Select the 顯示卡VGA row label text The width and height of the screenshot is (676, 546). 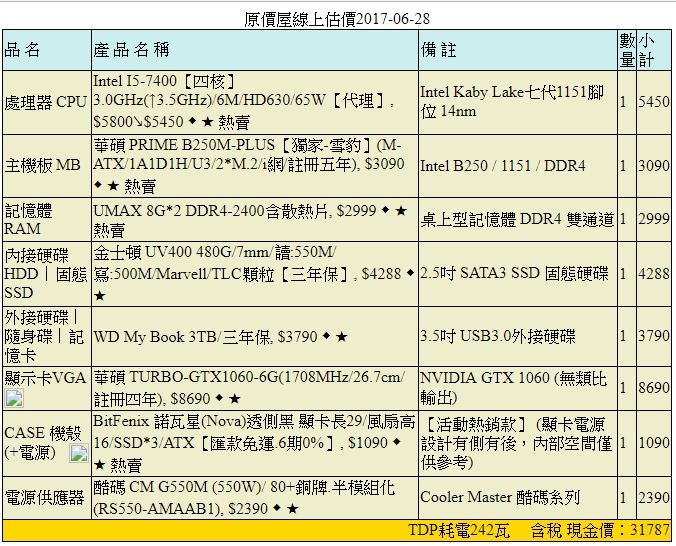pyautogui.click(x=45, y=378)
